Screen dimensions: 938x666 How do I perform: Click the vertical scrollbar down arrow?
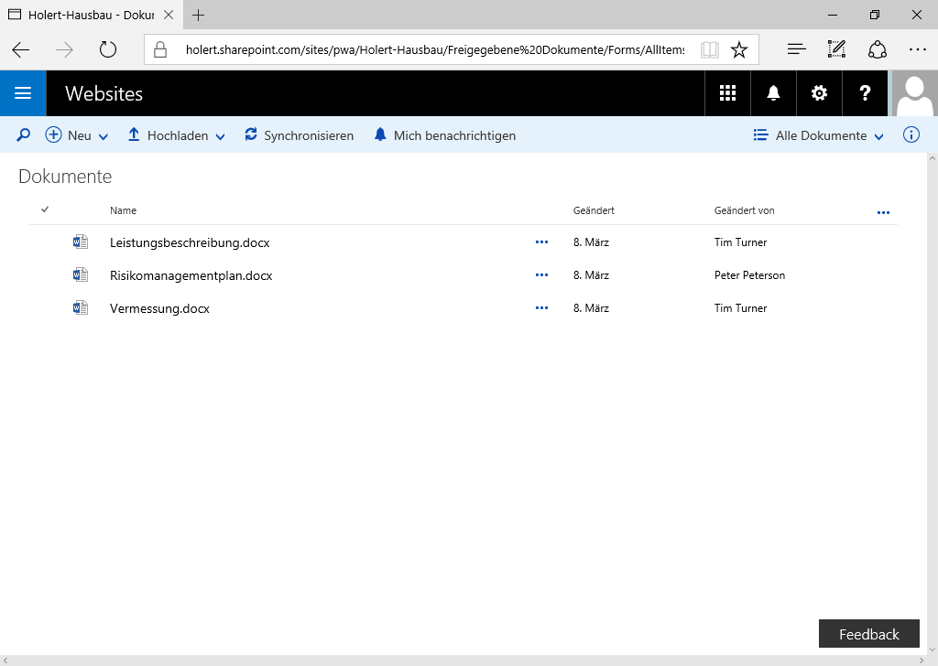pyautogui.click(x=932, y=649)
